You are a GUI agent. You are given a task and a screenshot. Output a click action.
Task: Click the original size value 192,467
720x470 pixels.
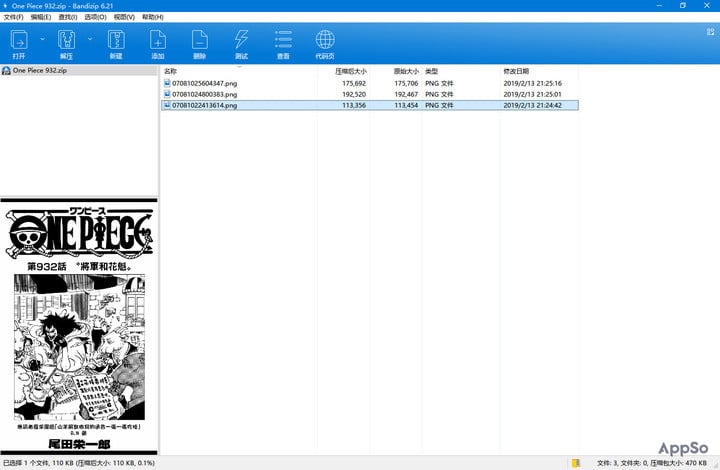pyautogui.click(x=406, y=95)
